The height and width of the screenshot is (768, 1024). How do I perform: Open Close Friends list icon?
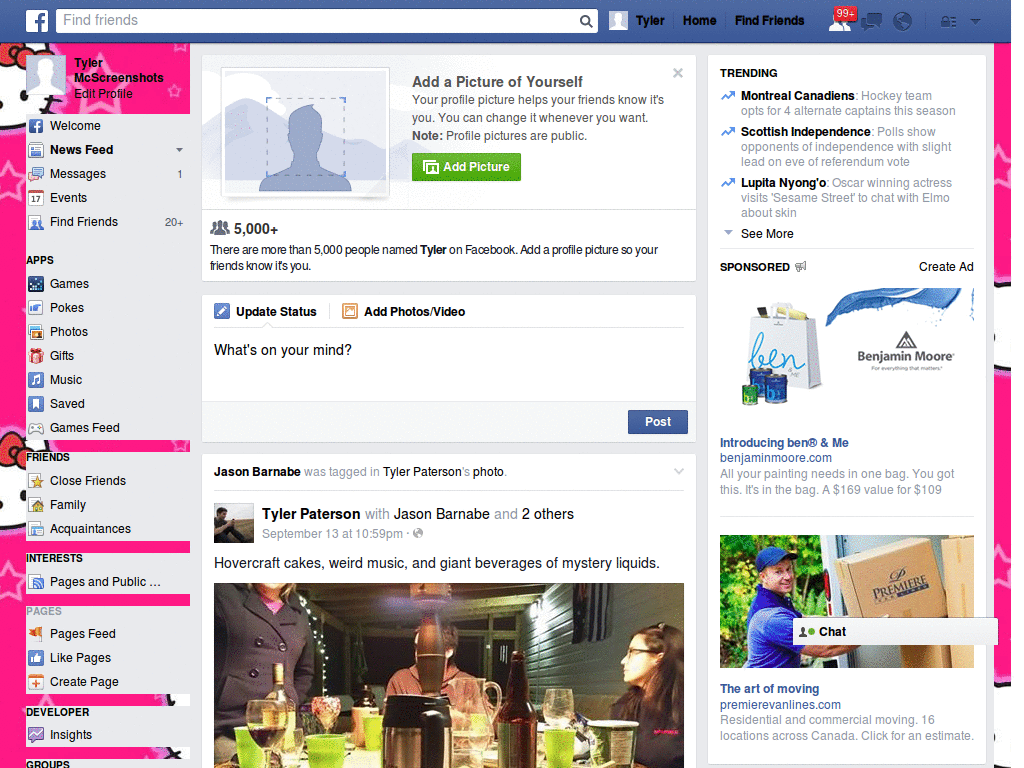[36, 481]
